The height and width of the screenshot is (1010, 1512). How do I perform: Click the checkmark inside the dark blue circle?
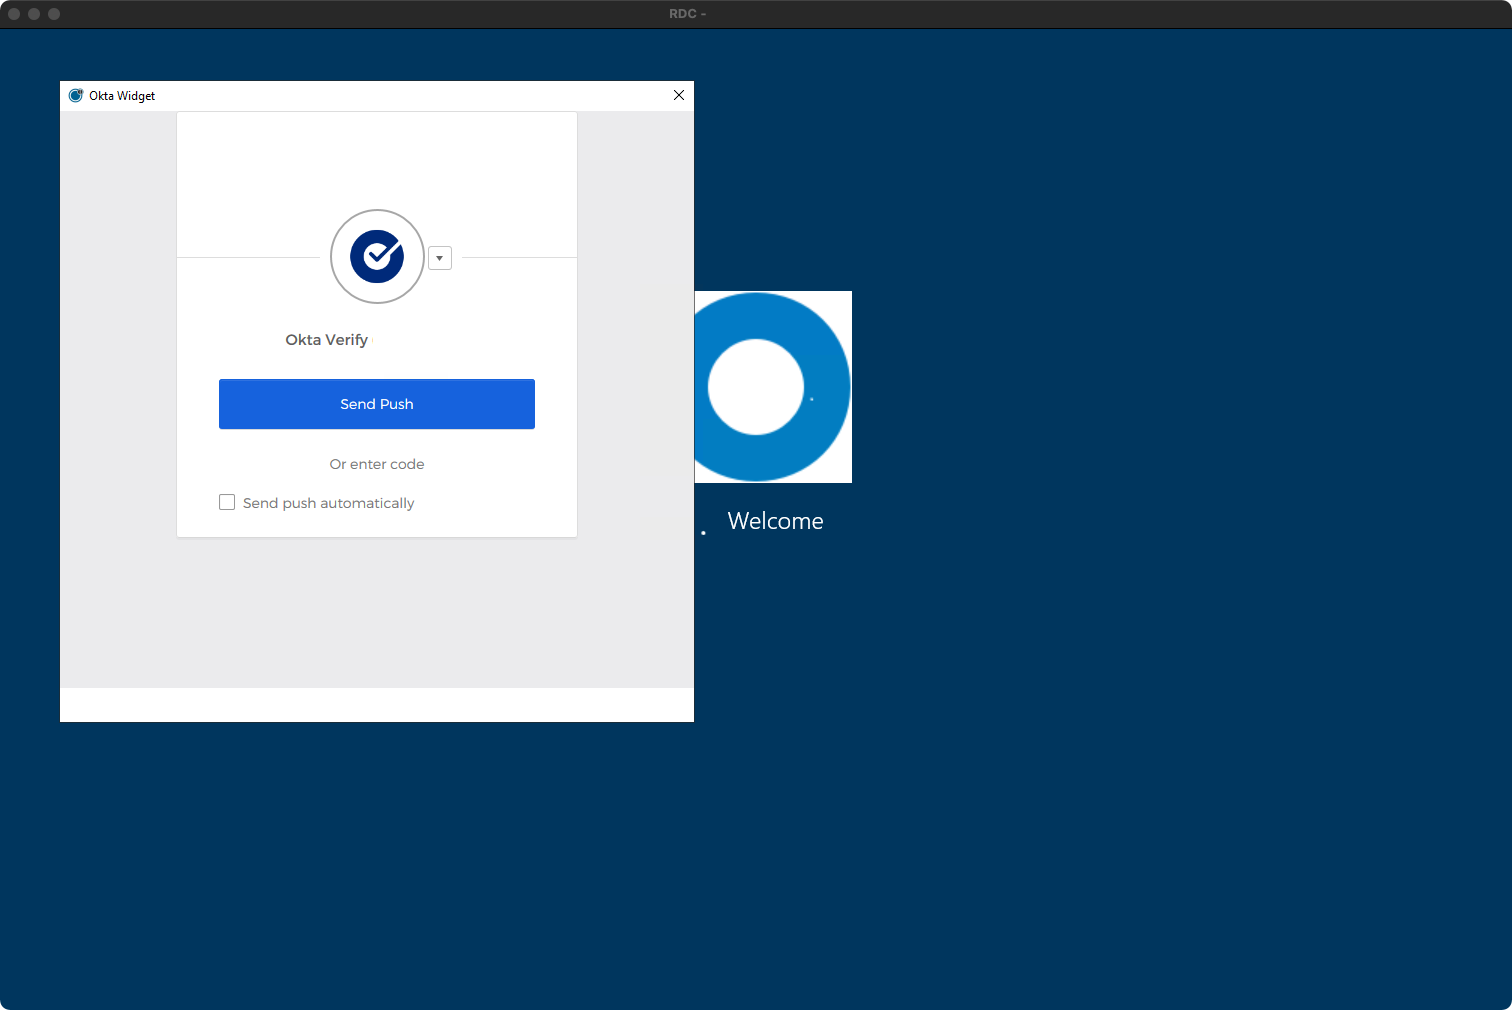(377, 257)
